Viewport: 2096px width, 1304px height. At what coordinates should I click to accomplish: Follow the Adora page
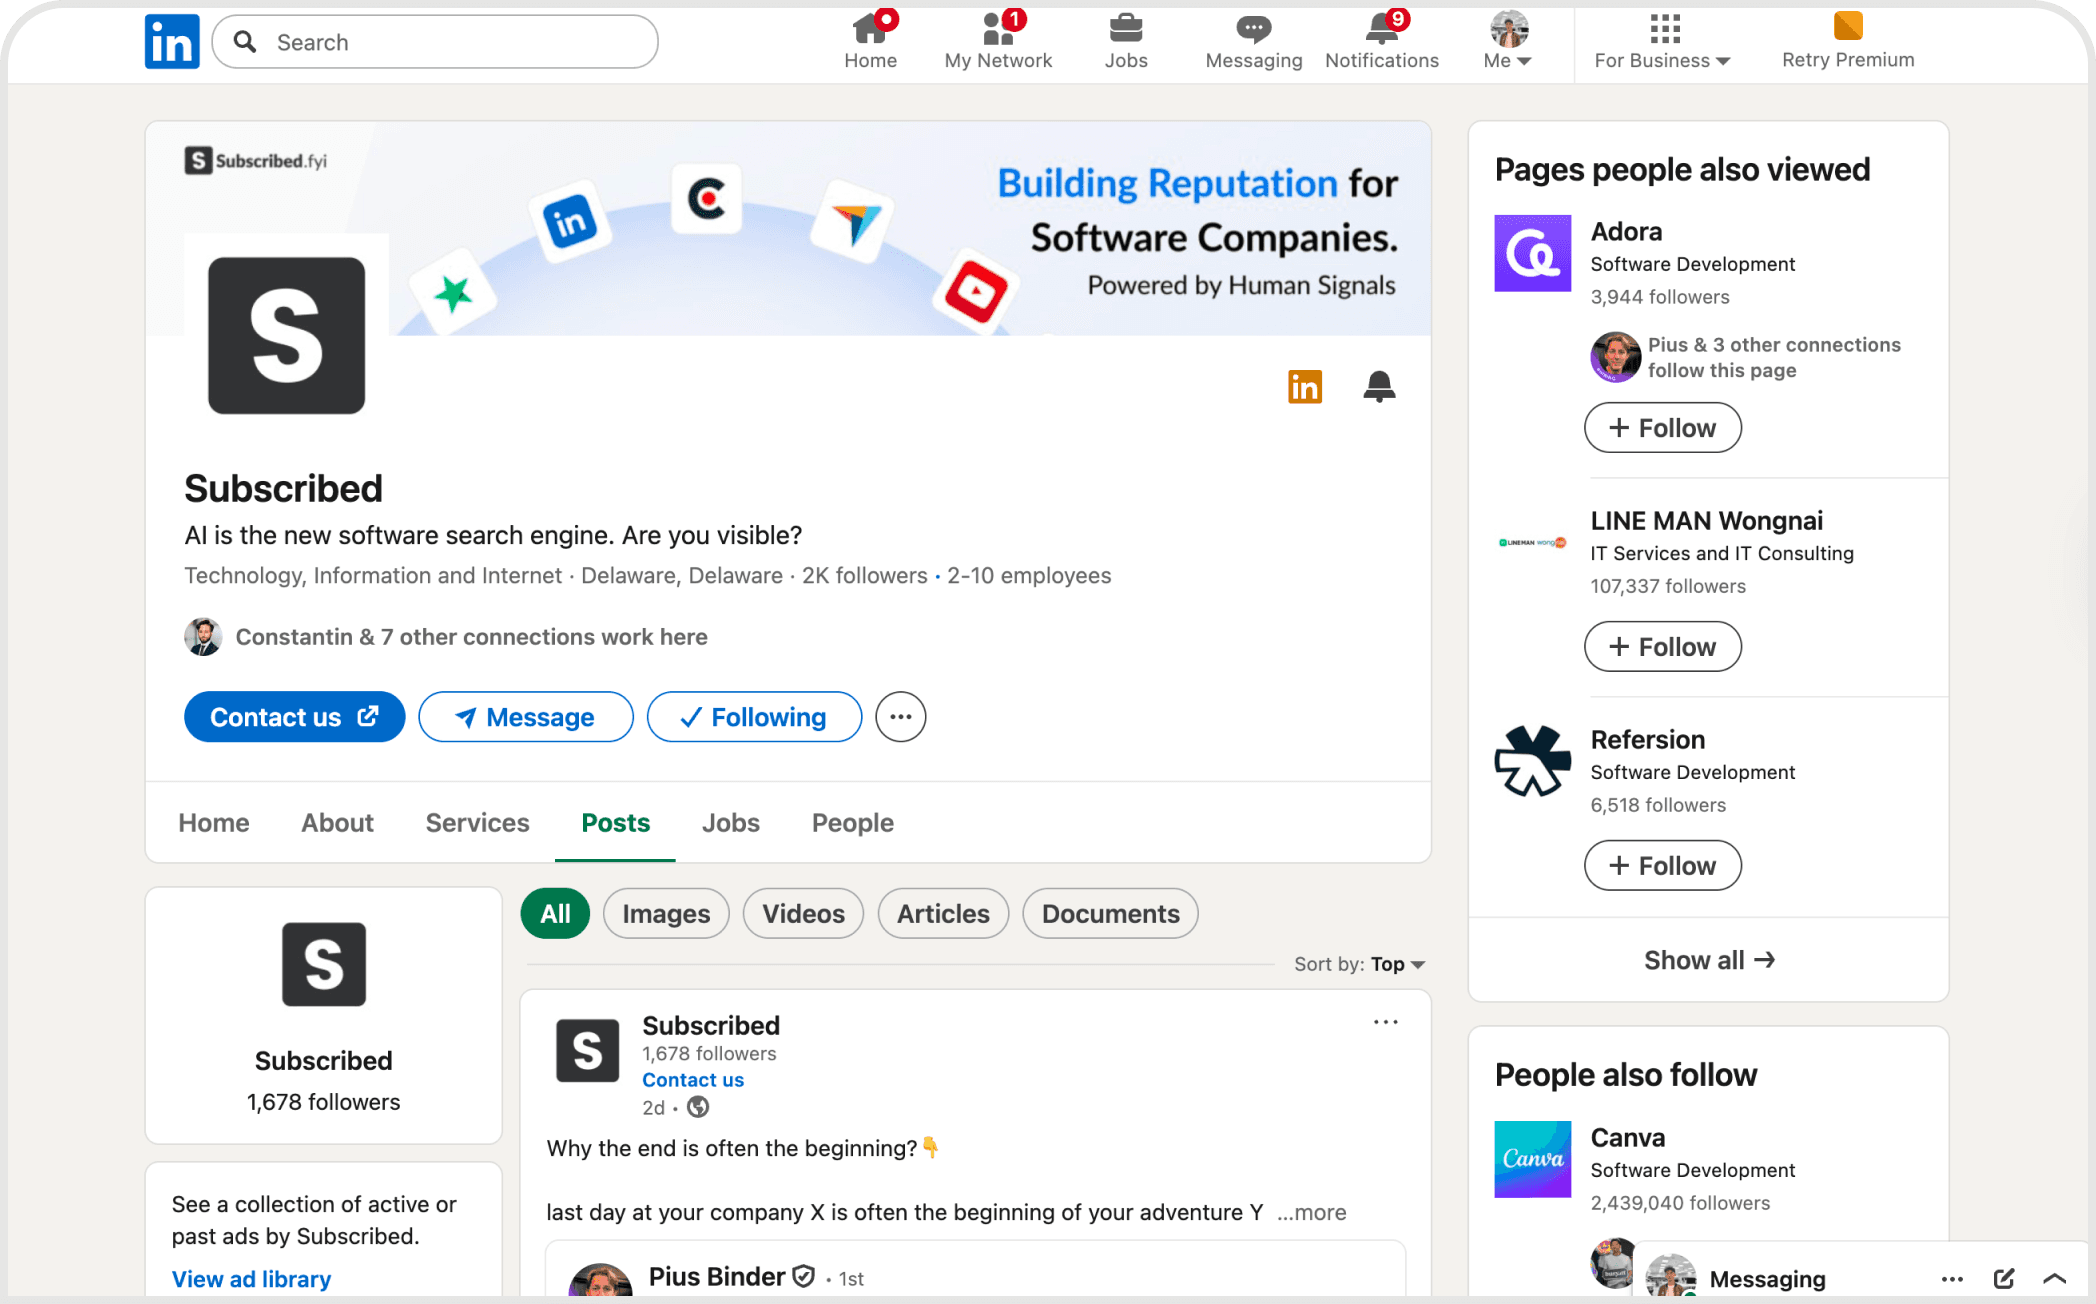pos(1662,428)
